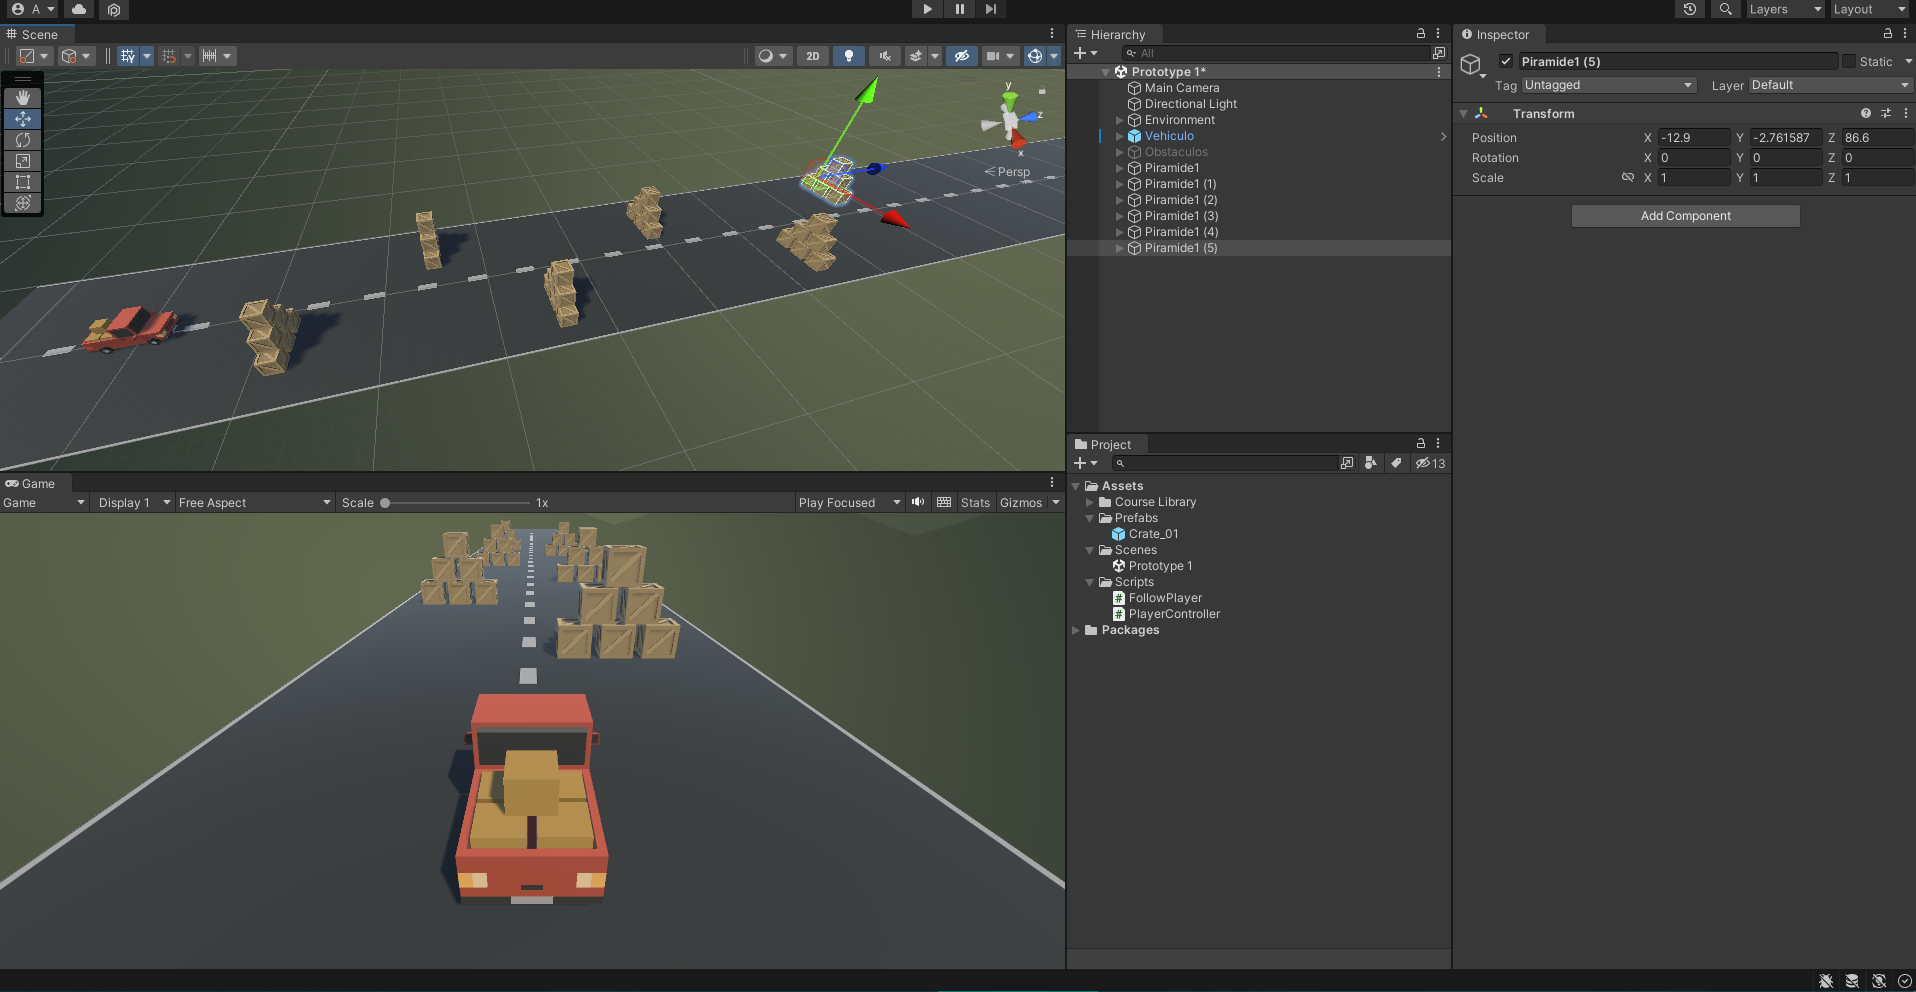
Task: Lock the Inspector panel
Action: 1888,34
